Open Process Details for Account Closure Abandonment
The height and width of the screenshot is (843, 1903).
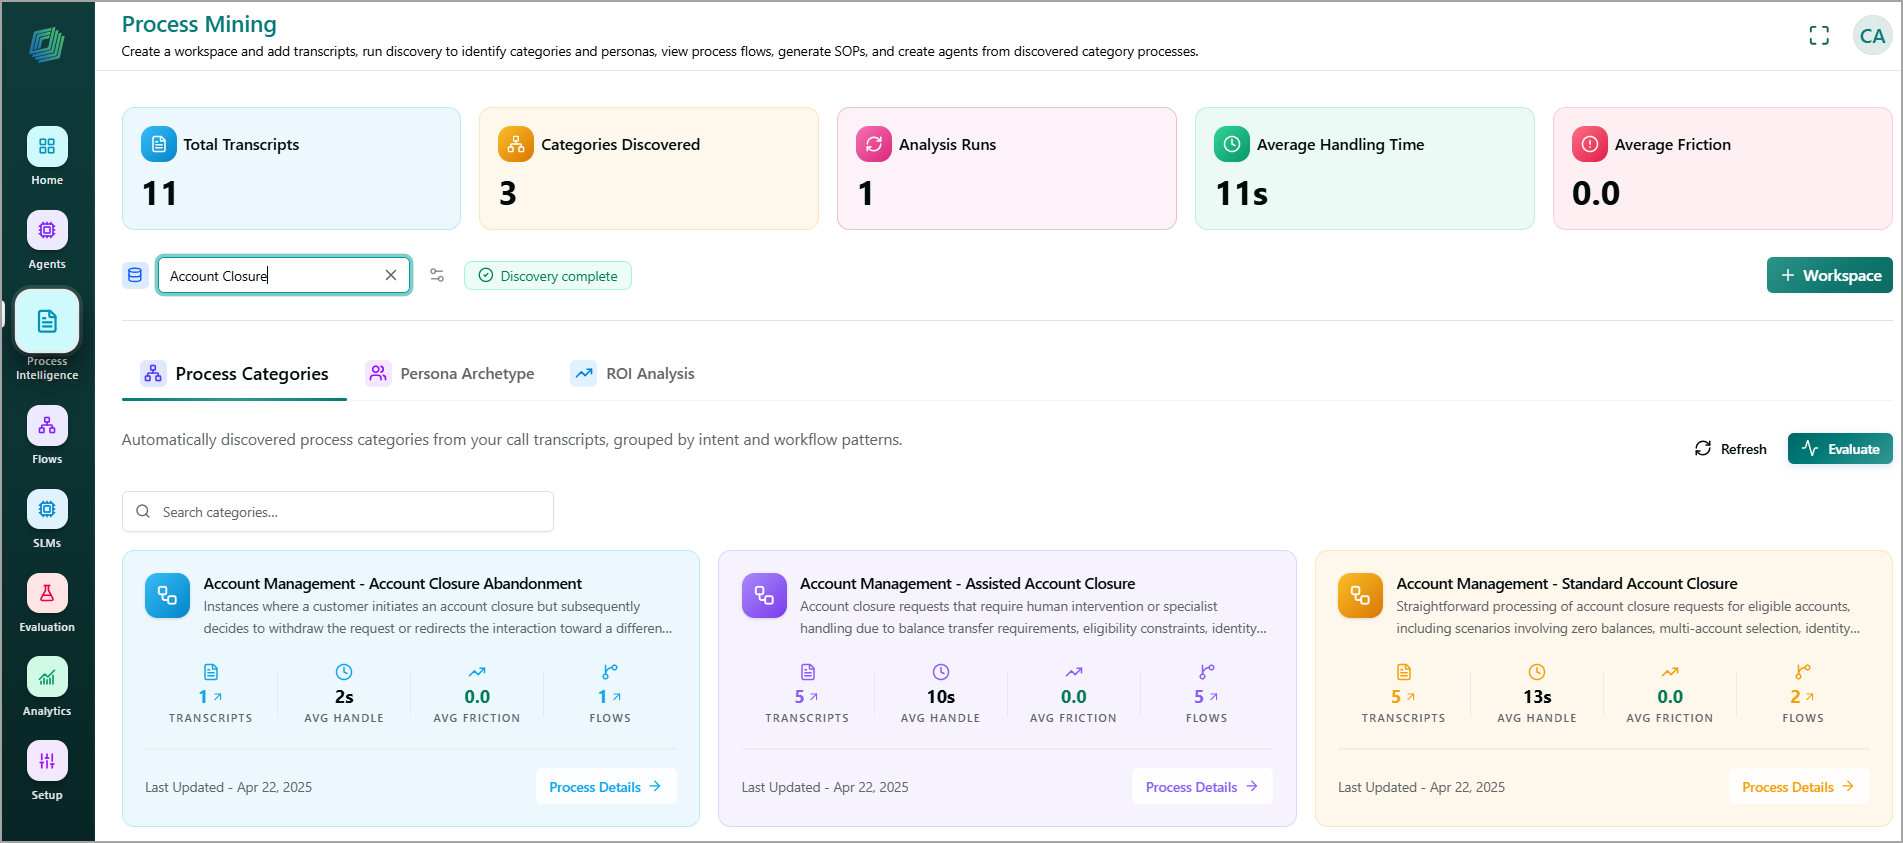pyautogui.click(x=606, y=787)
